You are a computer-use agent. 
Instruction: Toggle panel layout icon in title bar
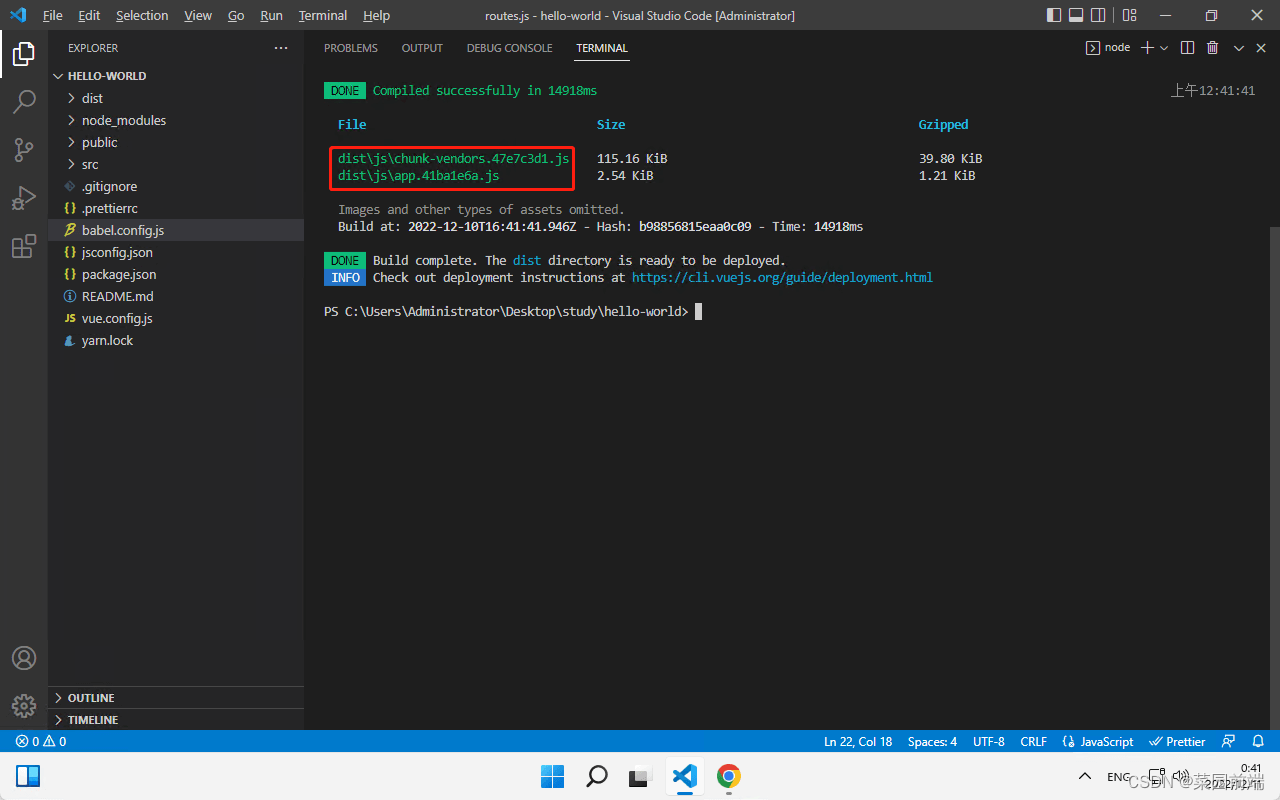point(1076,15)
